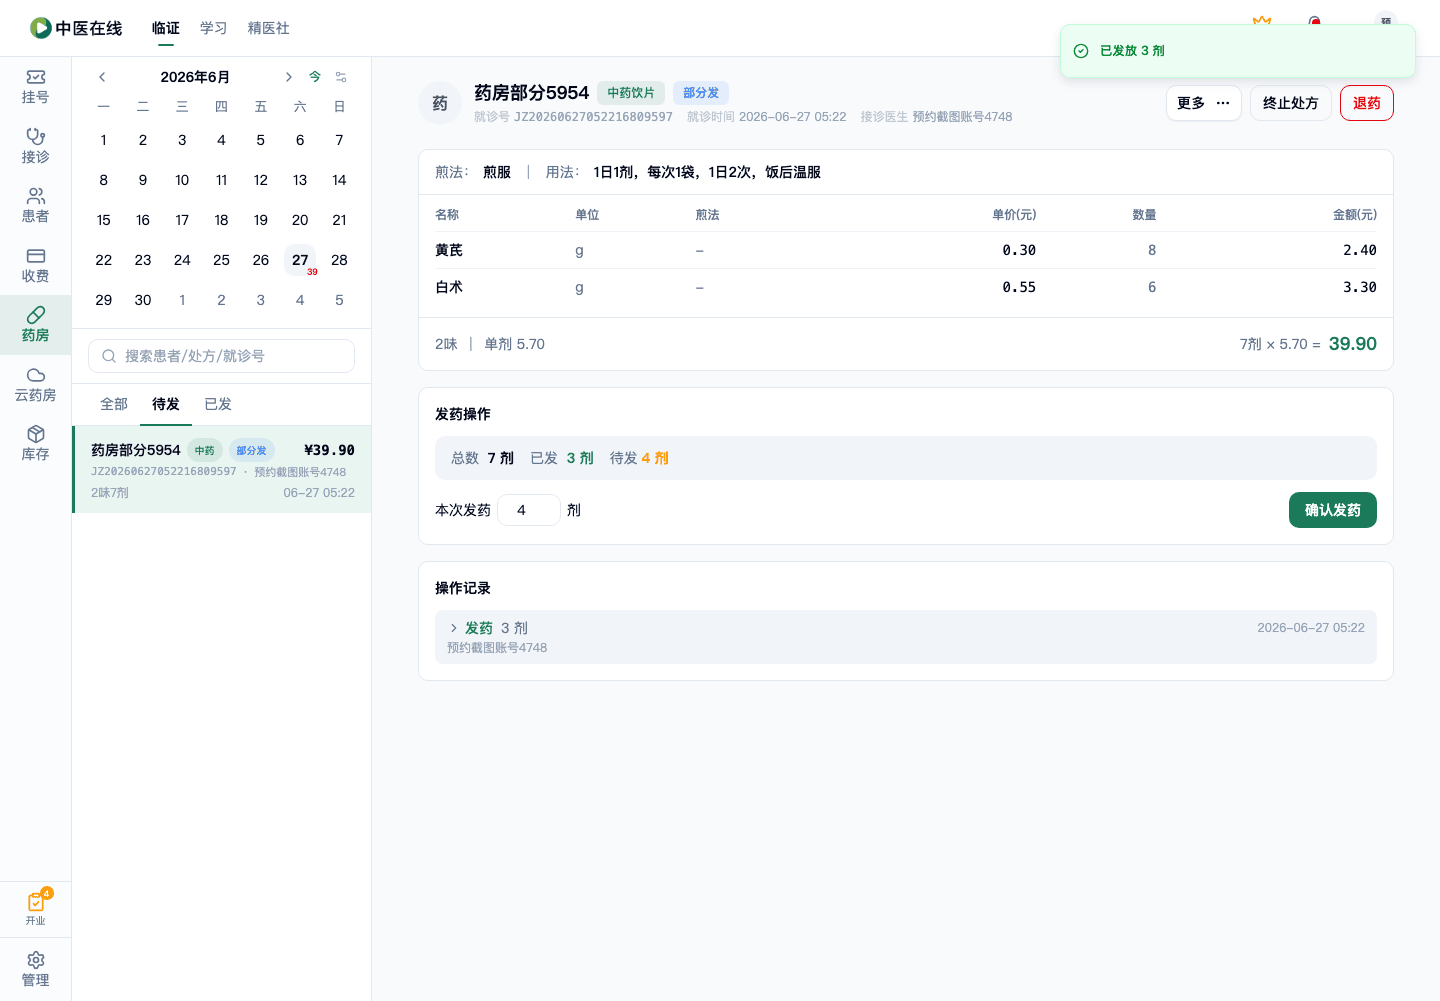Click the user avatar in the header

(1385, 20)
